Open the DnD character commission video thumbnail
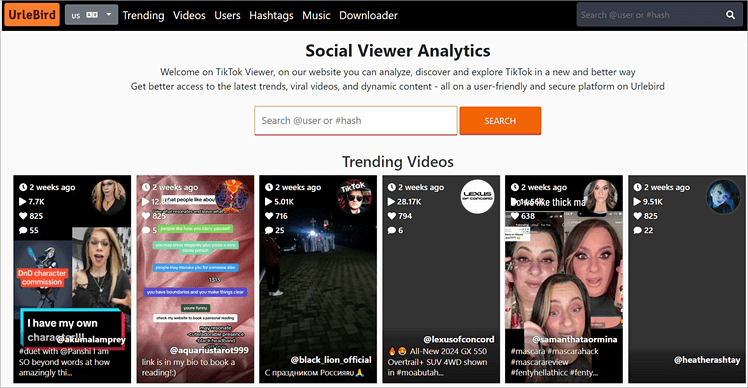Viewport: 748px width, 388px height. coord(72,279)
